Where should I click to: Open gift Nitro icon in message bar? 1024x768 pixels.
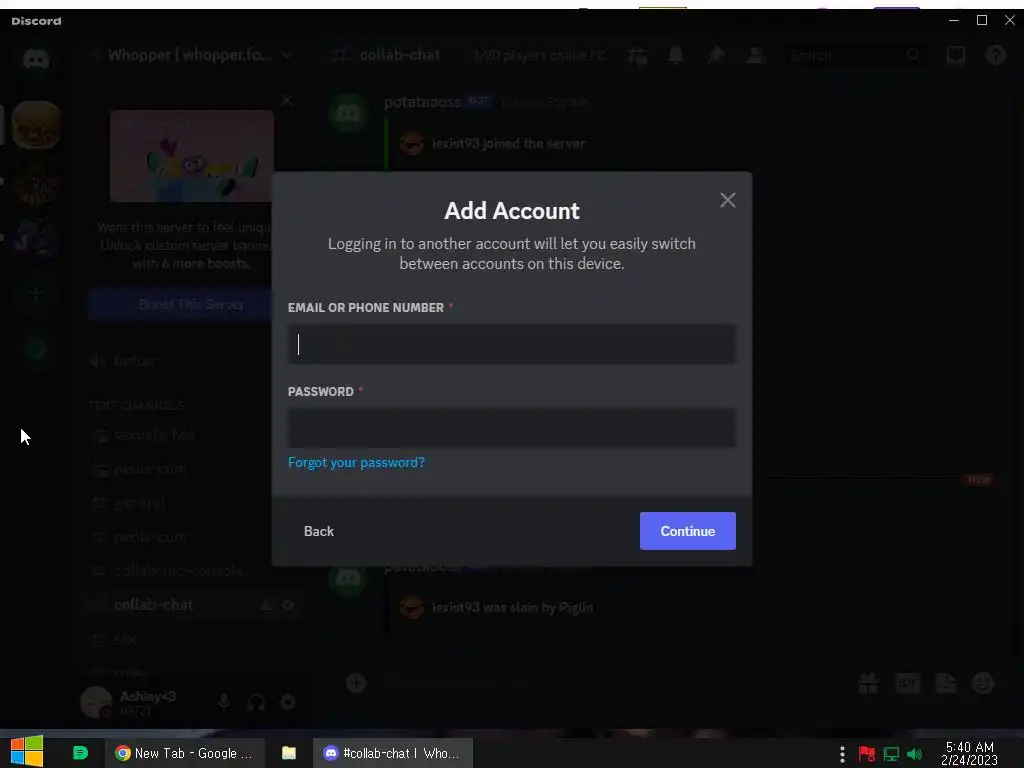868,683
